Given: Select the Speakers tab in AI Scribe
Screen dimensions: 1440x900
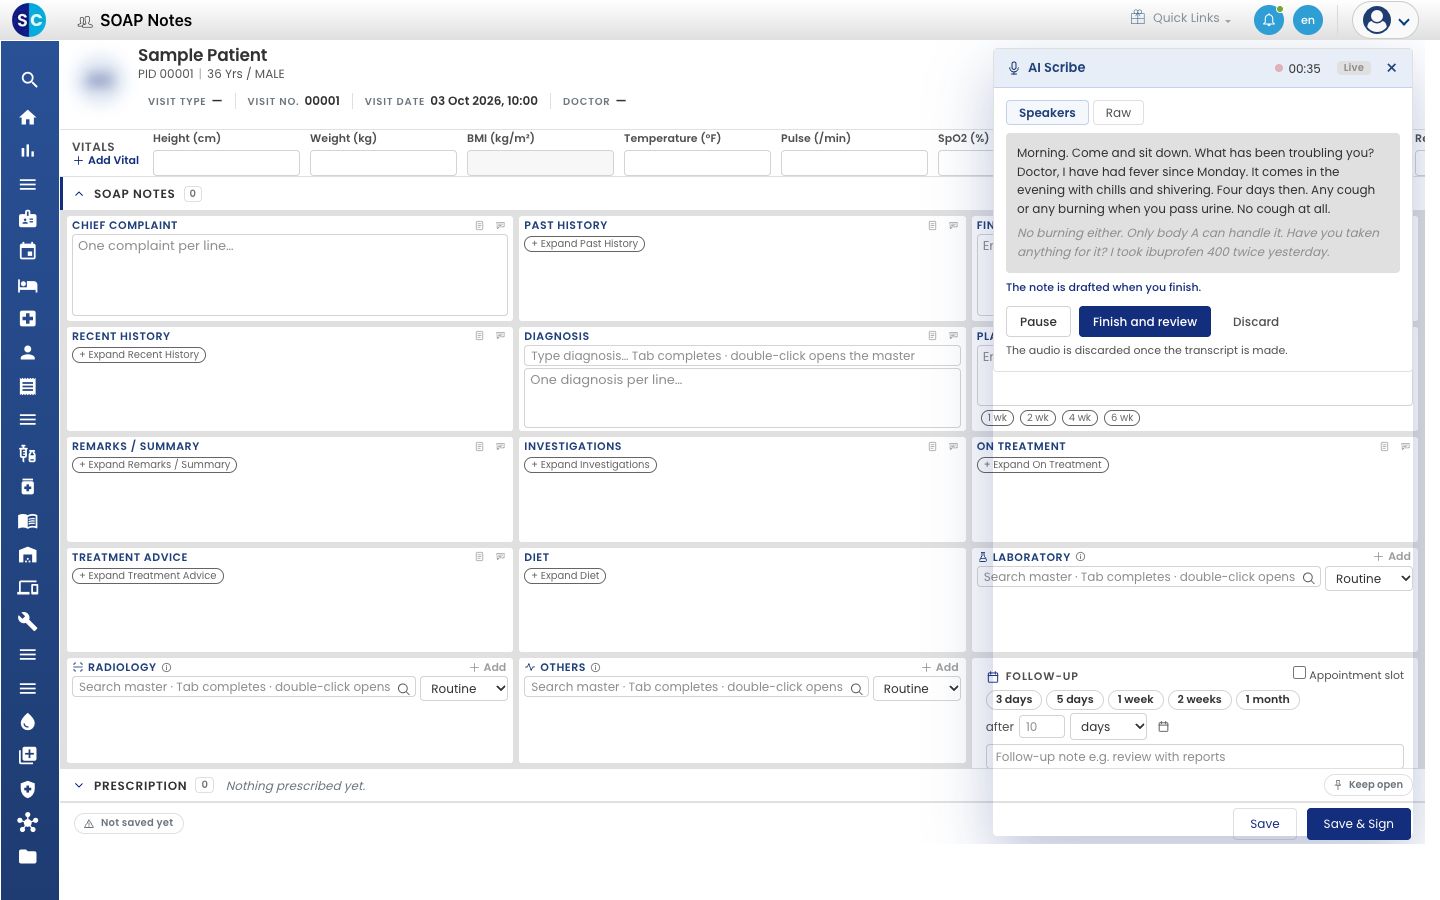Looking at the screenshot, I should tap(1047, 113).
